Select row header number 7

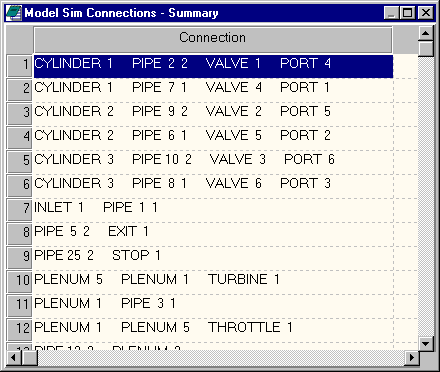[19, 209]
